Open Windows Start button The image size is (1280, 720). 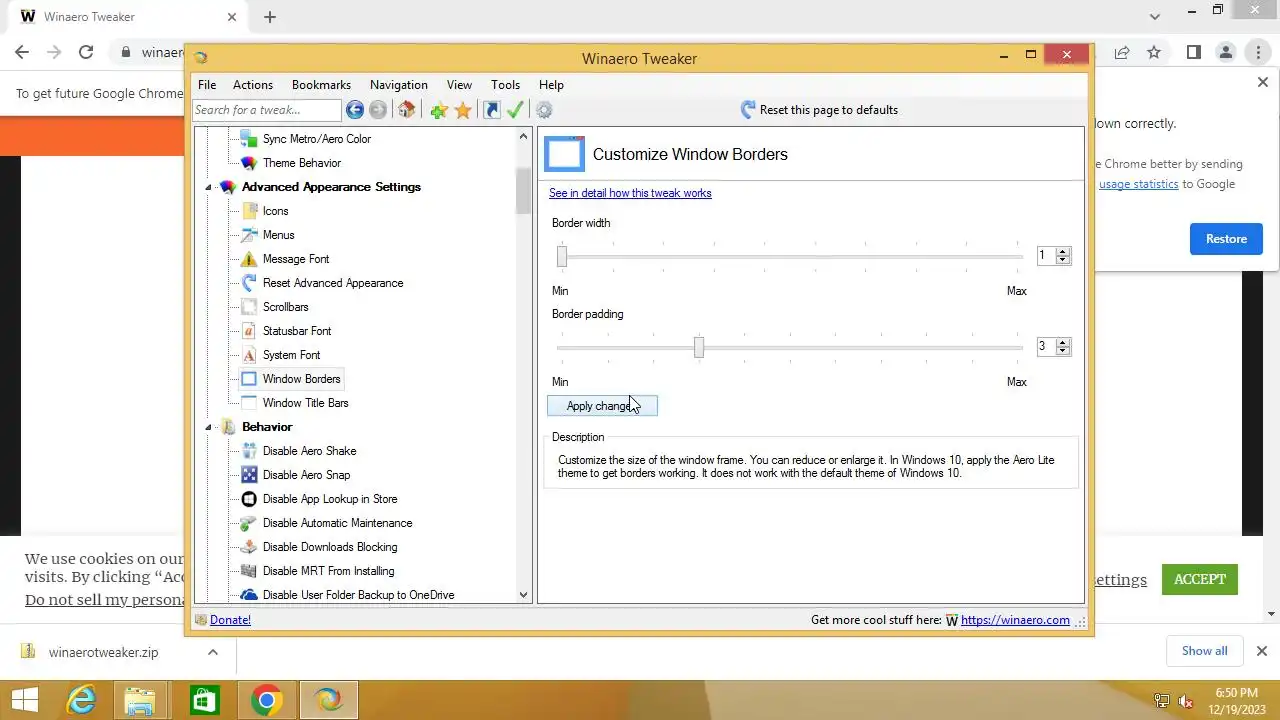click(24, 700)
